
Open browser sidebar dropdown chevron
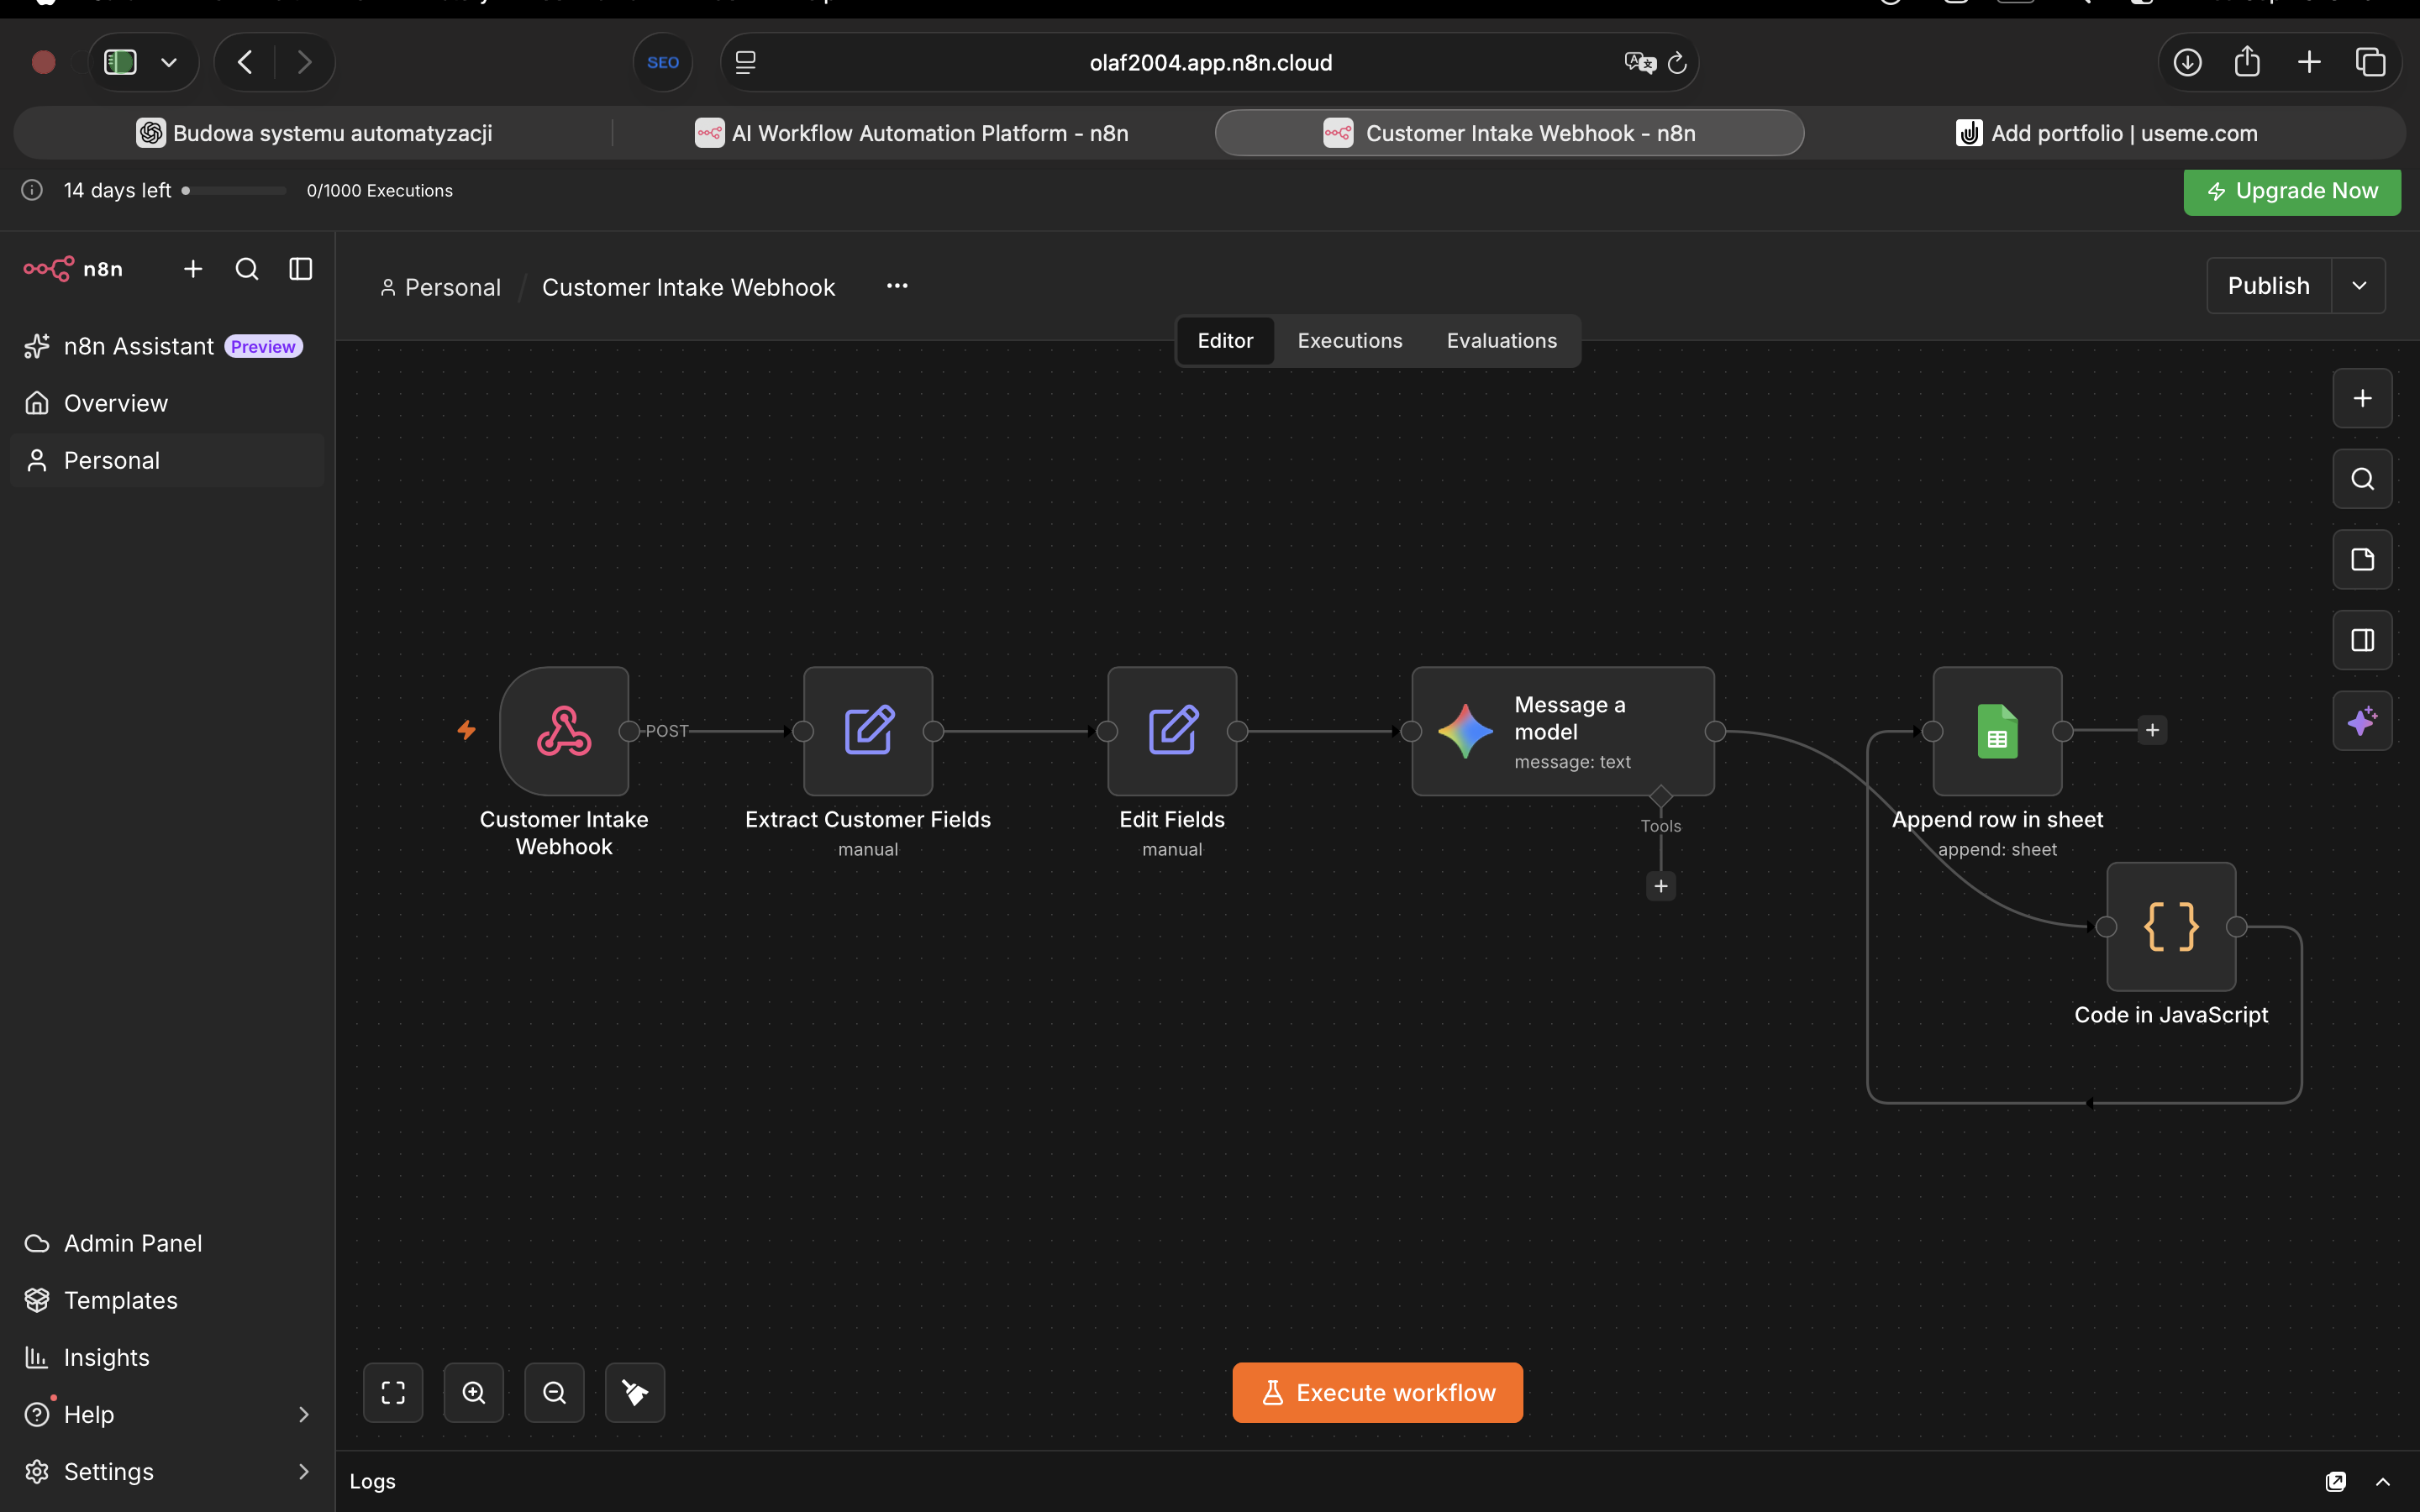tap(169, 62)
